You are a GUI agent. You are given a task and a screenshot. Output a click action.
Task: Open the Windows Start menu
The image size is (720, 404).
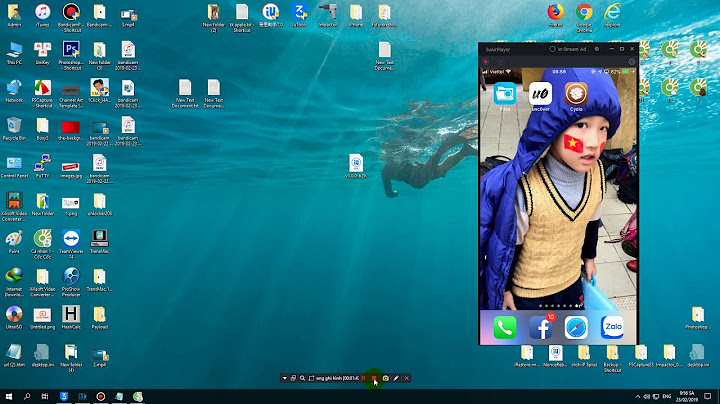tap(9, 396)
